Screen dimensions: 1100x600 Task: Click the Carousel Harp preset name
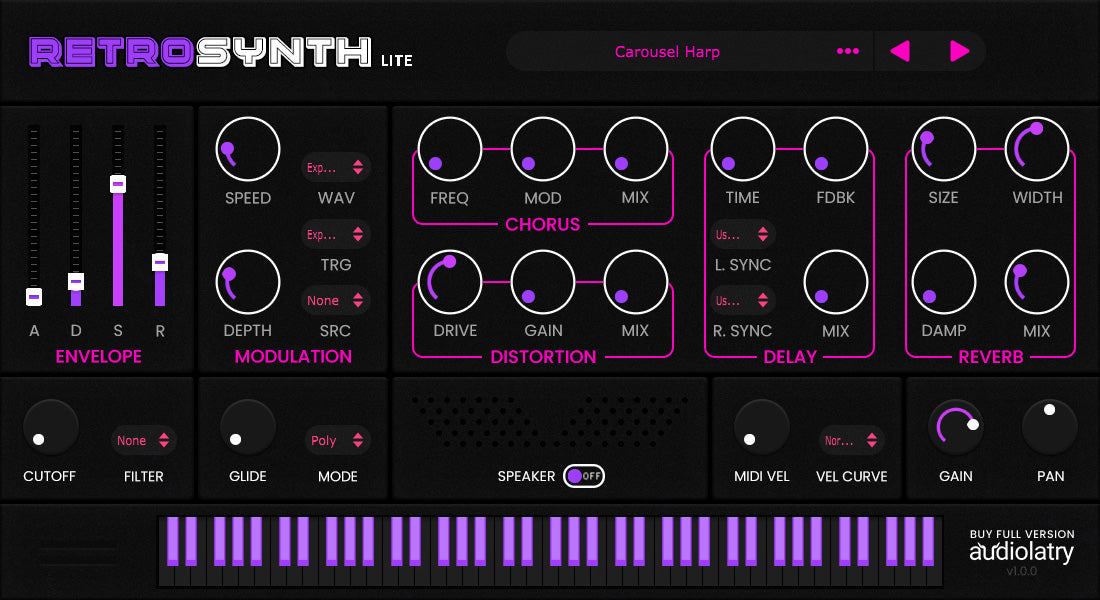667,52
